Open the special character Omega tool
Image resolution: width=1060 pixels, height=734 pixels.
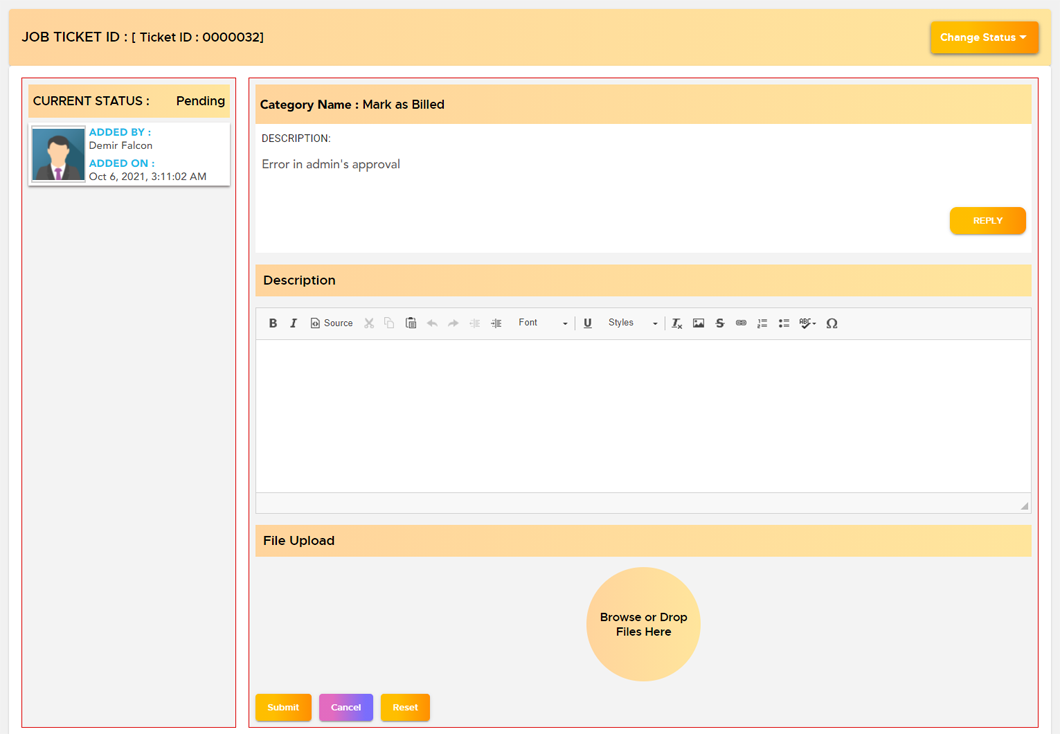click(x=831, y=323)
